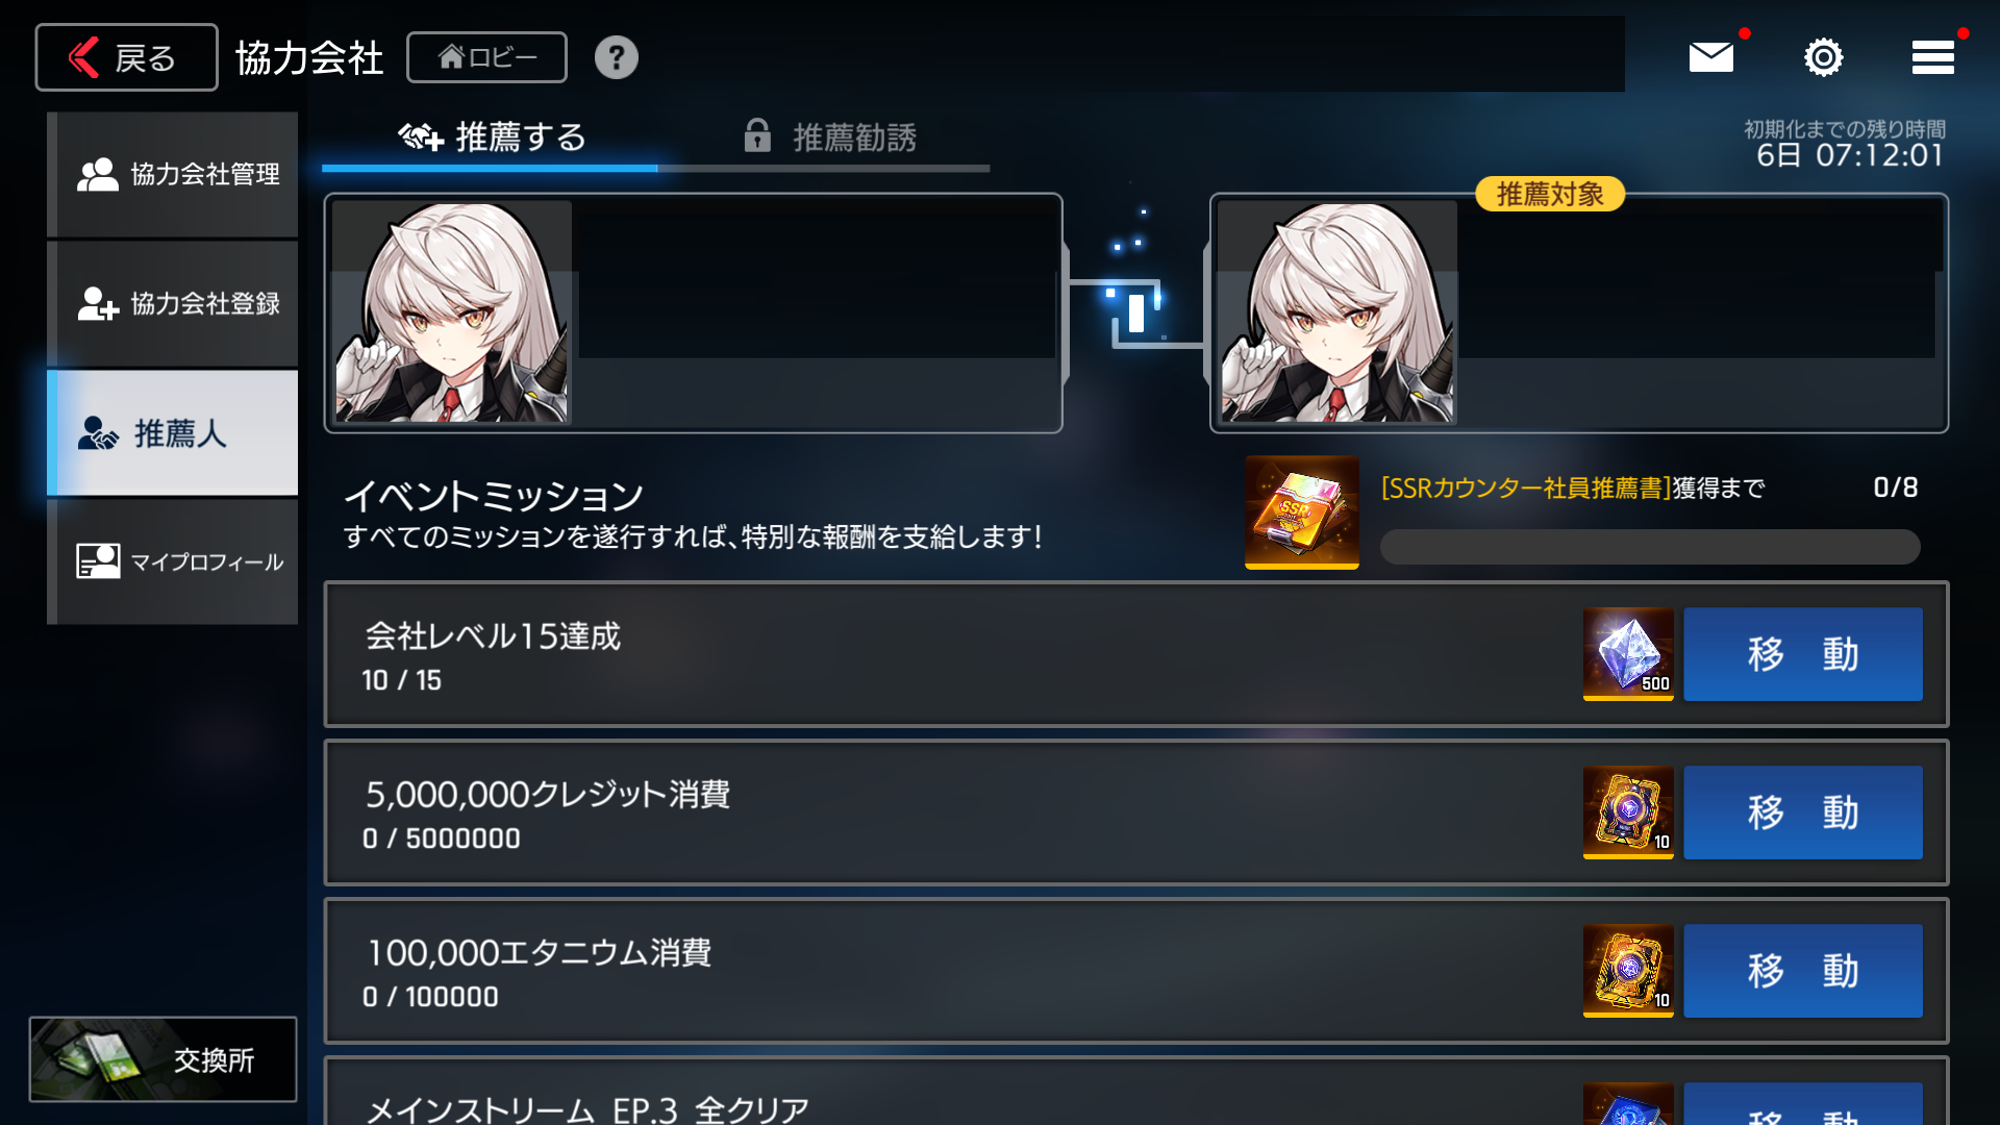Open 協力会社管理 in the sidebar

pyautogui.click(x=173, y=174)
